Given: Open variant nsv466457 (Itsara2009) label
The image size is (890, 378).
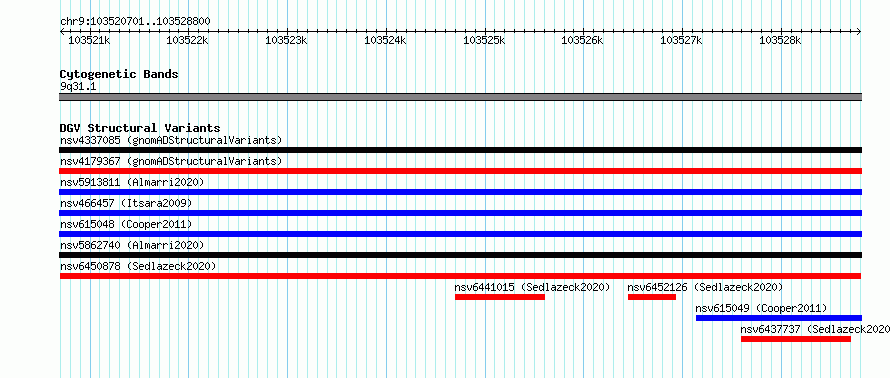Looking at the screenshot, I should tap(126, 203).
